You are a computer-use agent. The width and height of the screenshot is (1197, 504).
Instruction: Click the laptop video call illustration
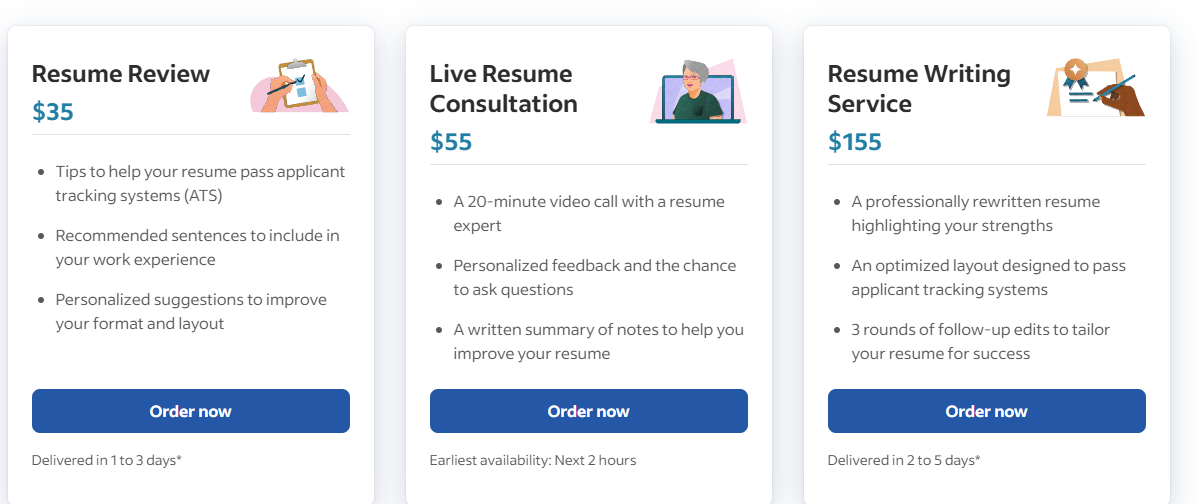(x=698, y=91)
